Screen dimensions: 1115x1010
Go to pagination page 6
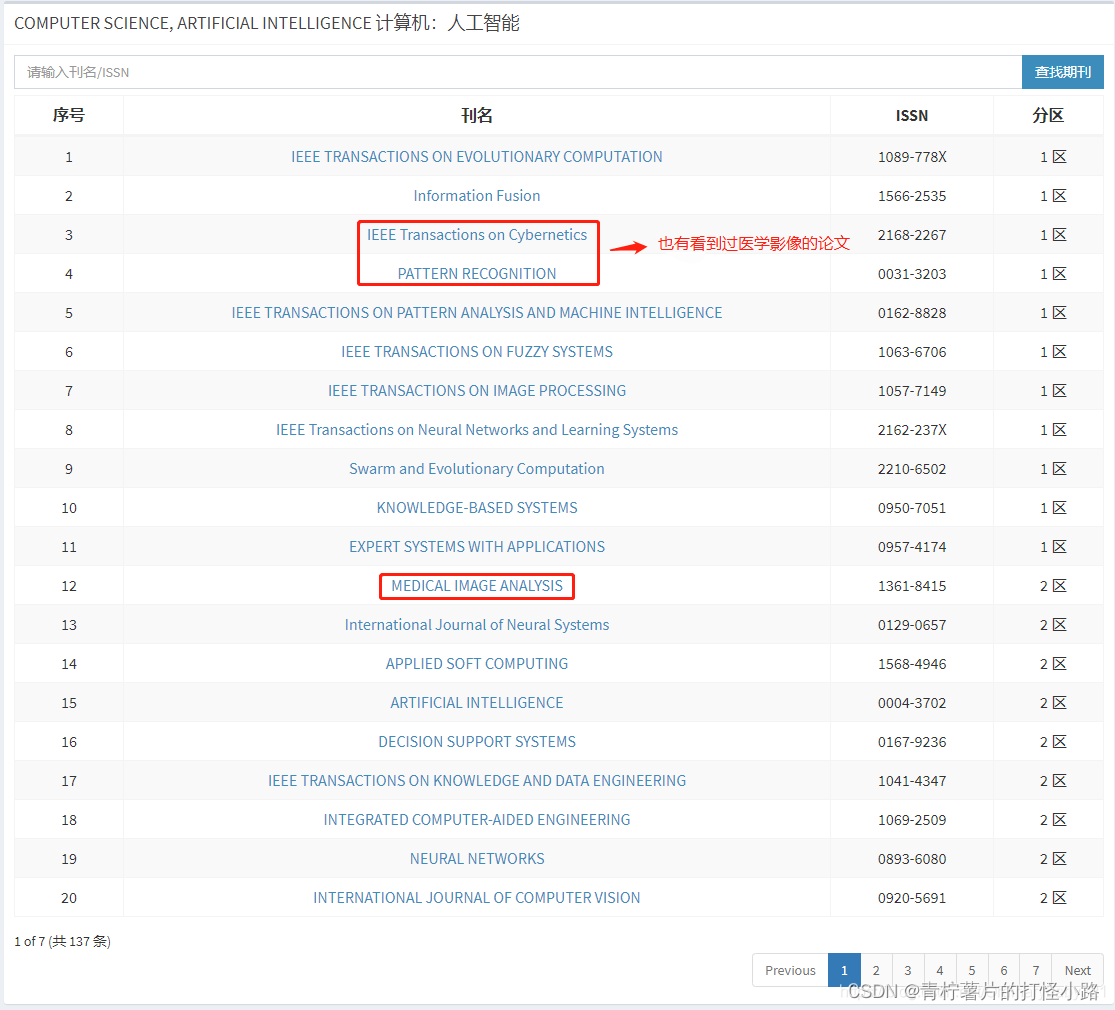[x=1004, y=970]
